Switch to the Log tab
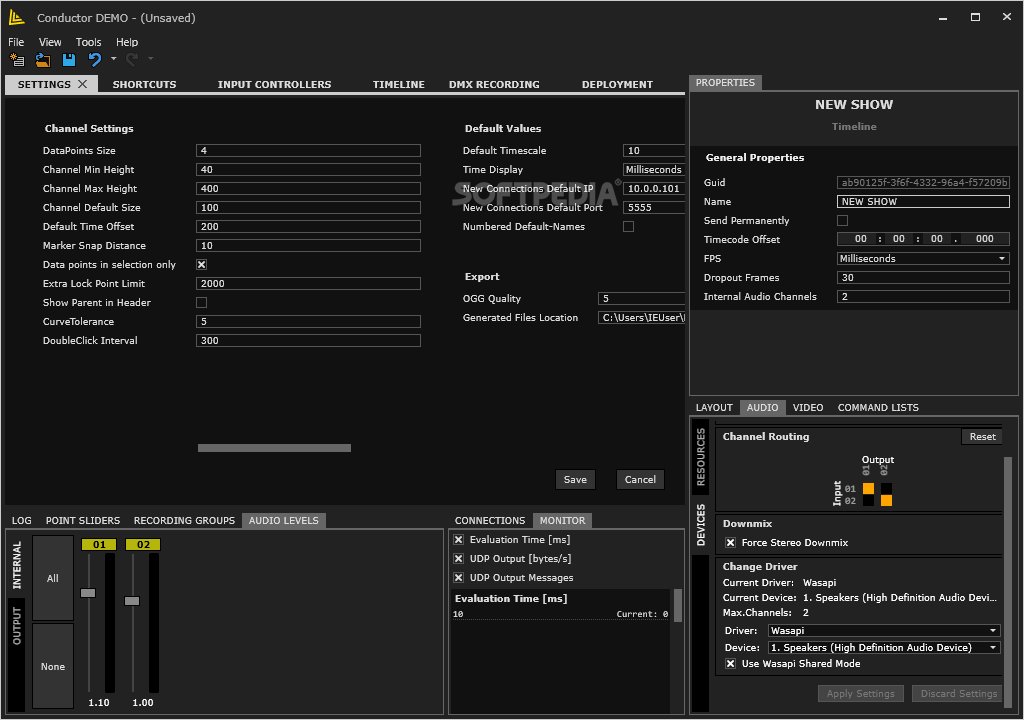 tap(22, 521)
